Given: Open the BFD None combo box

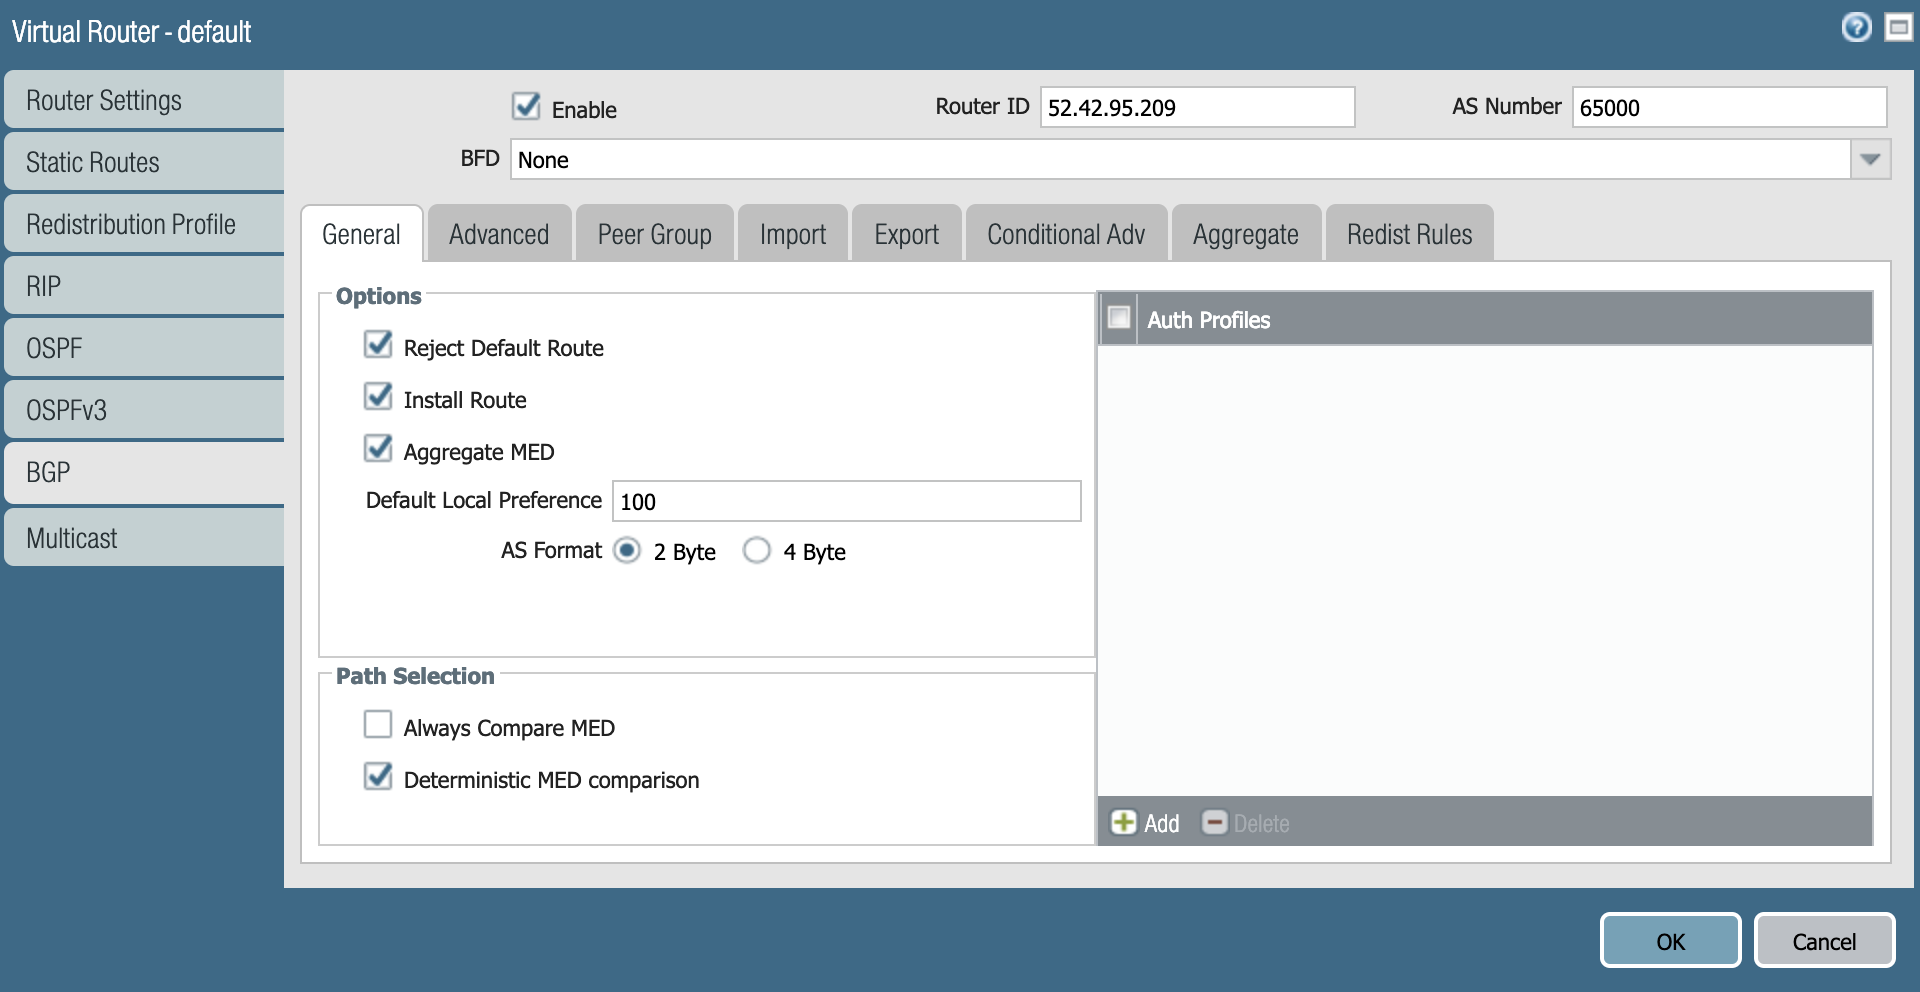Looking at the screenshot, I should click(x=1180, y=160).
